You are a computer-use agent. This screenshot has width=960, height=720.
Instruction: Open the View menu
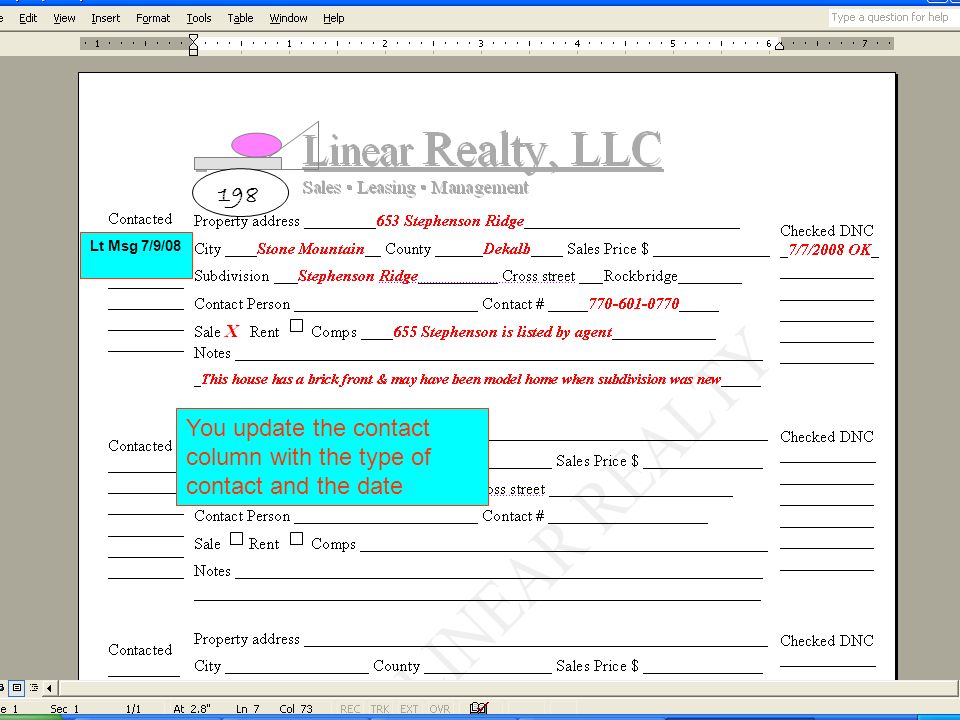[x=64, y=18]
